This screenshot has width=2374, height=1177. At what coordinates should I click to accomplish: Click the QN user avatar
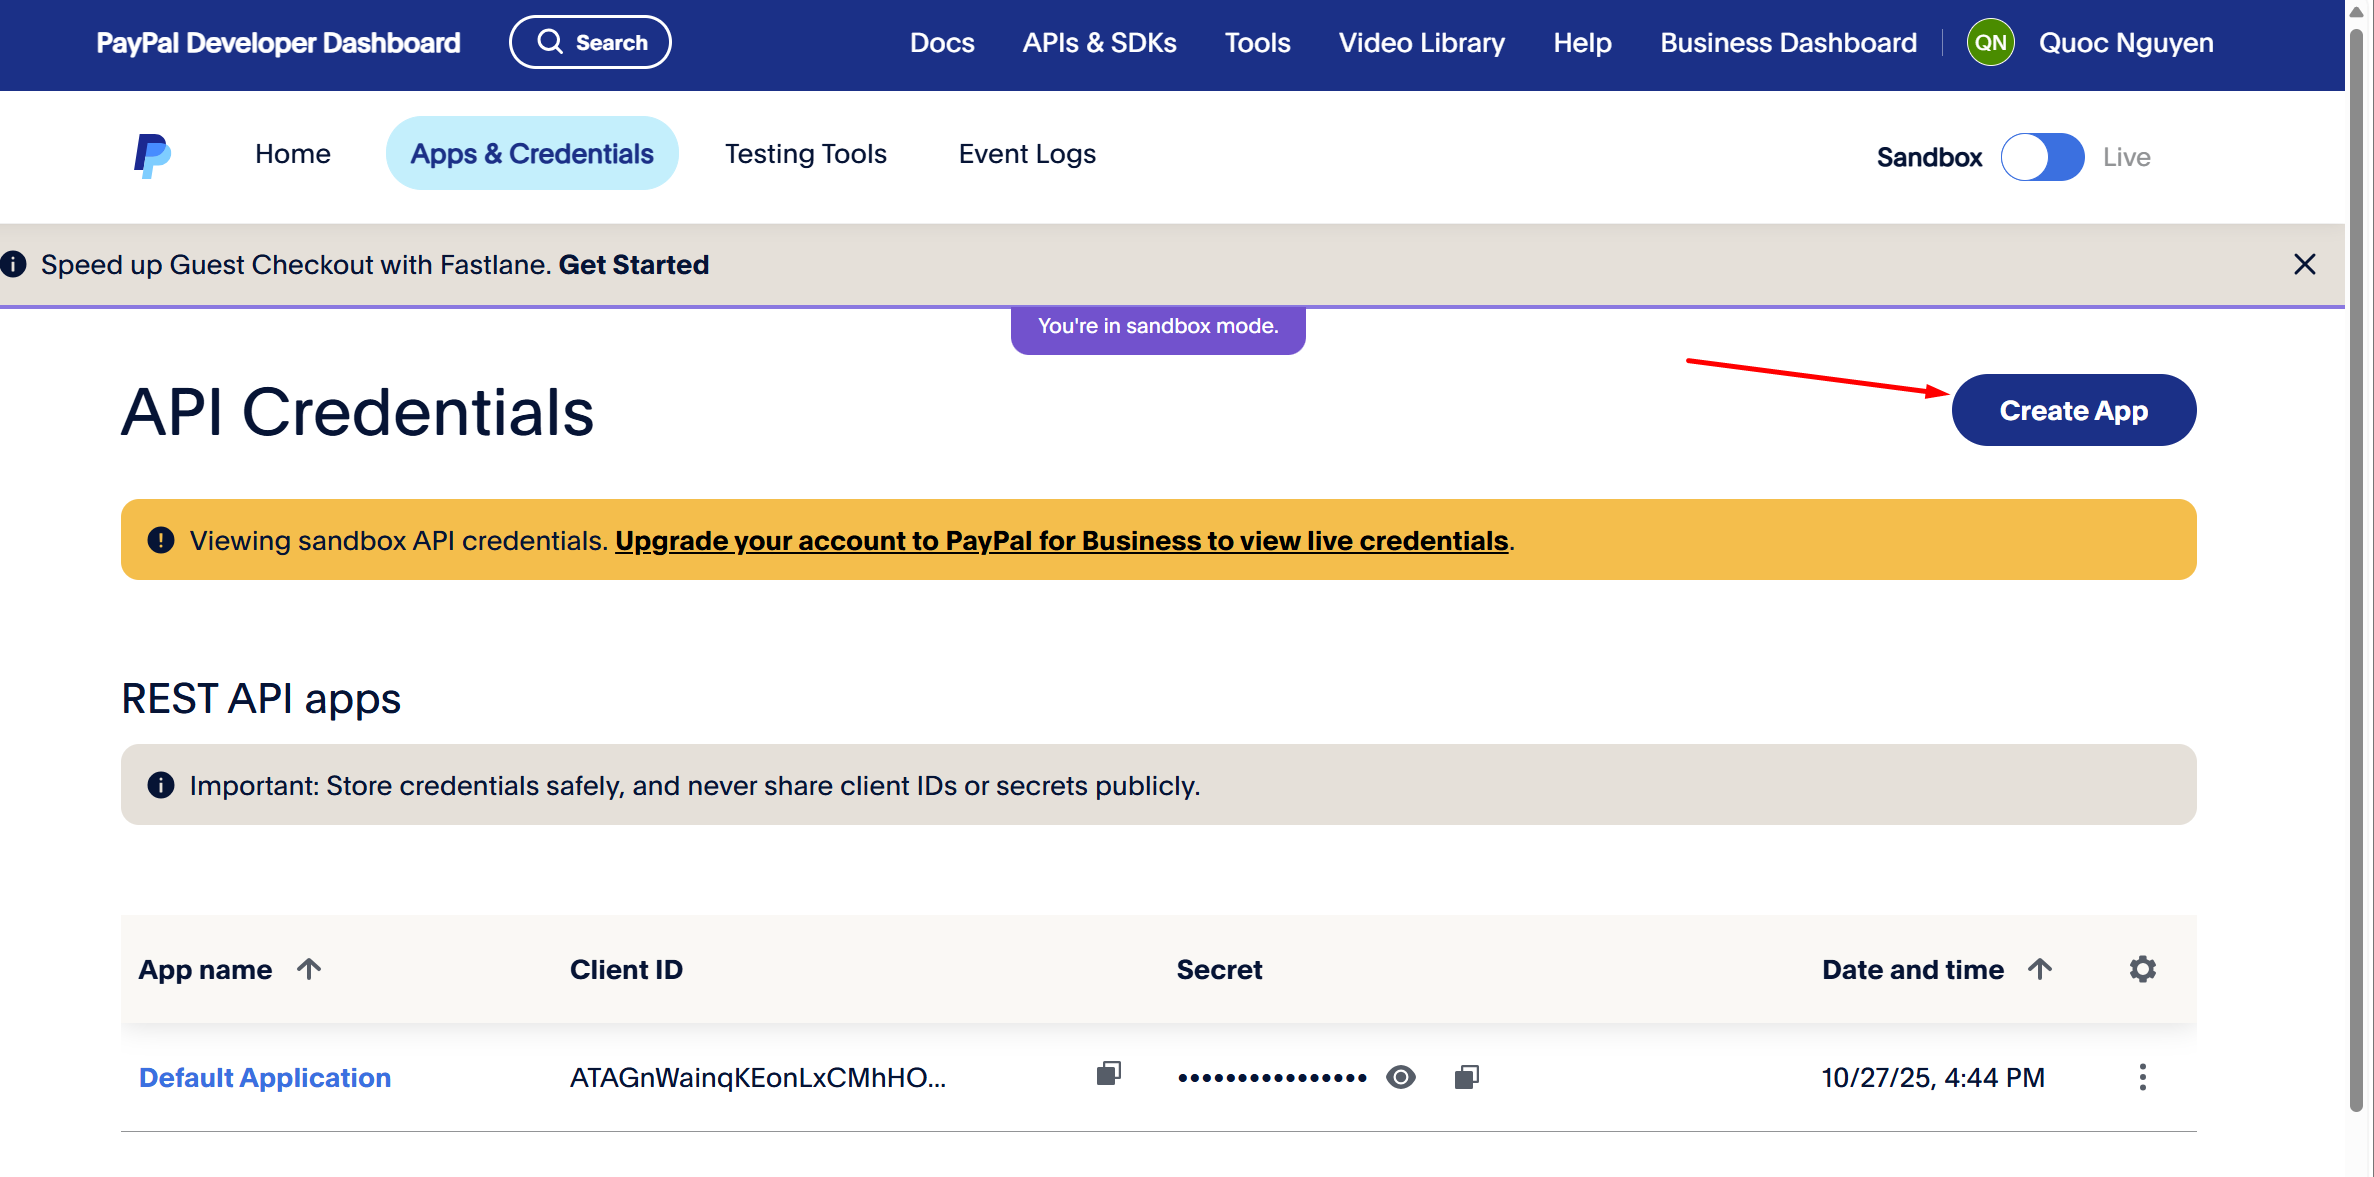(1990, 43)
